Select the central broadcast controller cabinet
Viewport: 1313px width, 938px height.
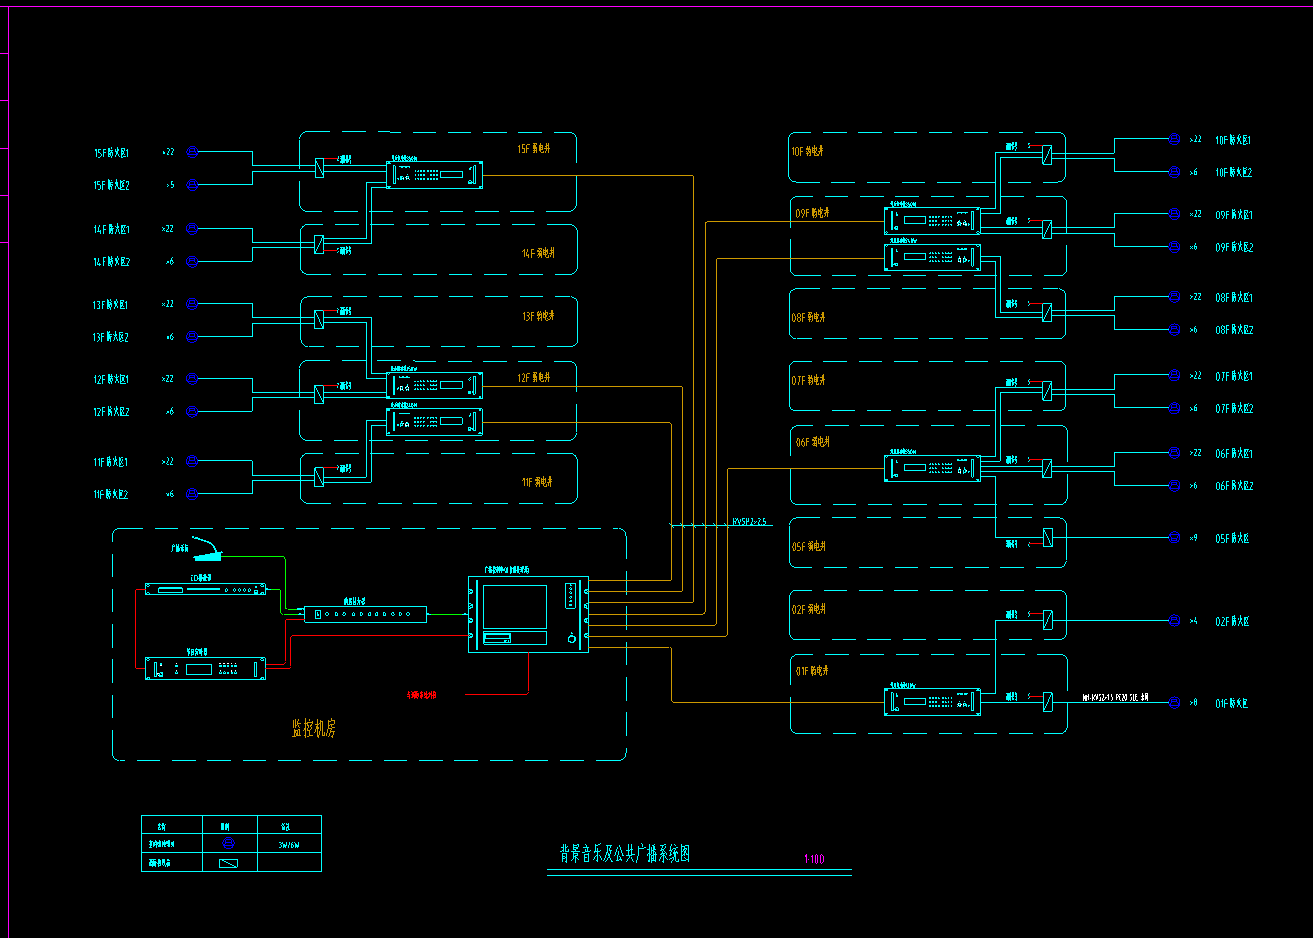528,615
